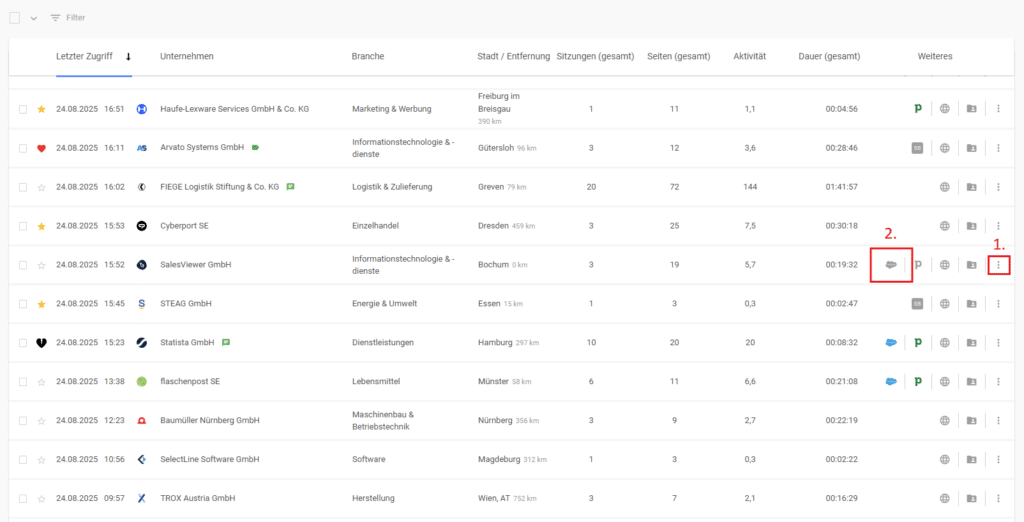Open company flaschenpost SE
The image size is (1024, 522).
click(x=190, y=382)
